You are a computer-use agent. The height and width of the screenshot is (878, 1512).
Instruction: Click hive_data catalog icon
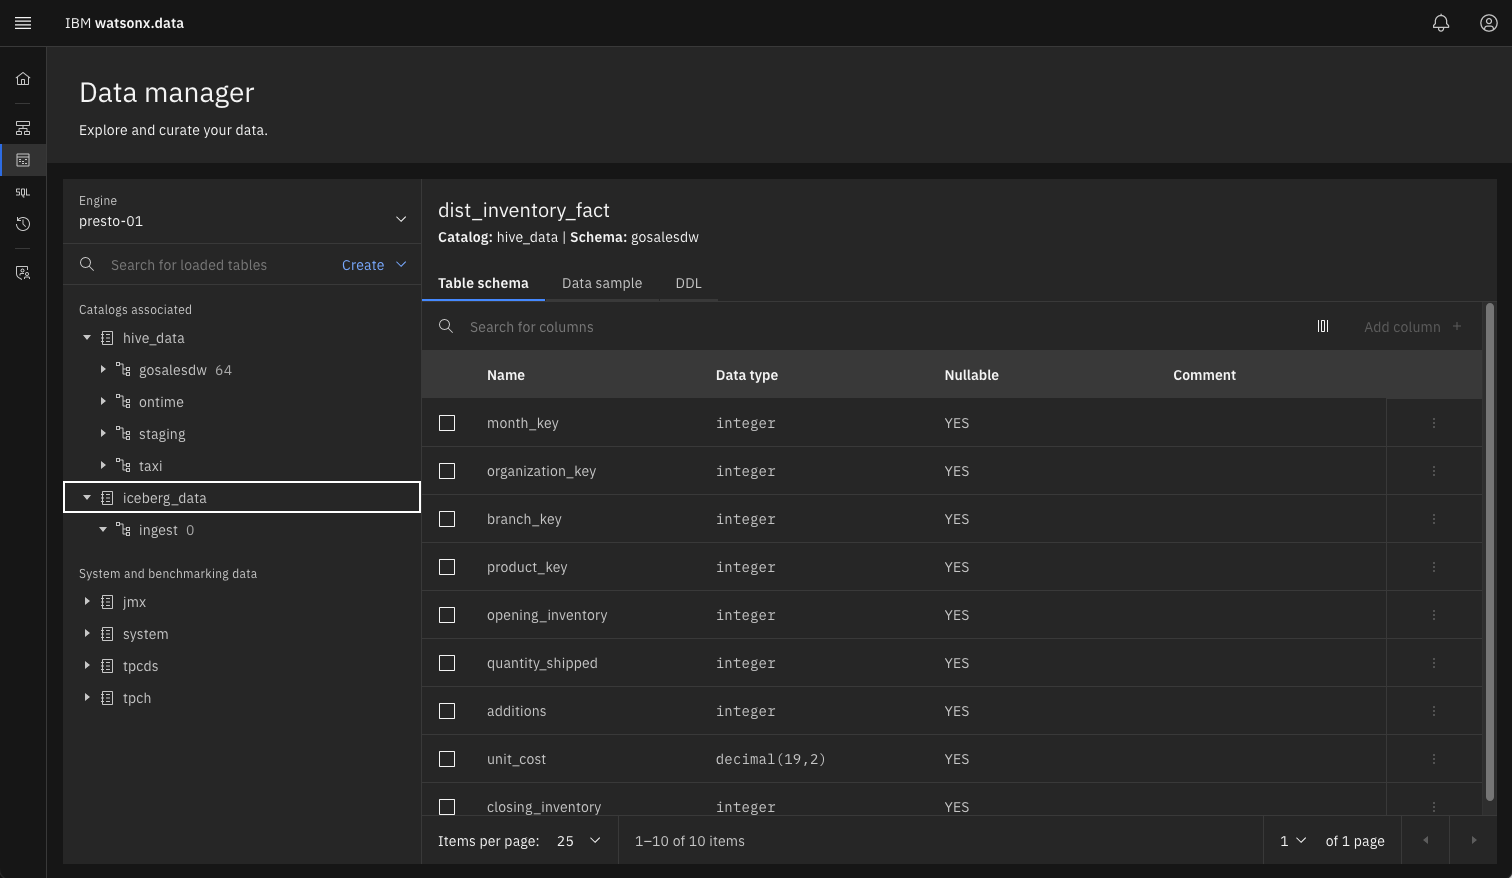[107, 338]
